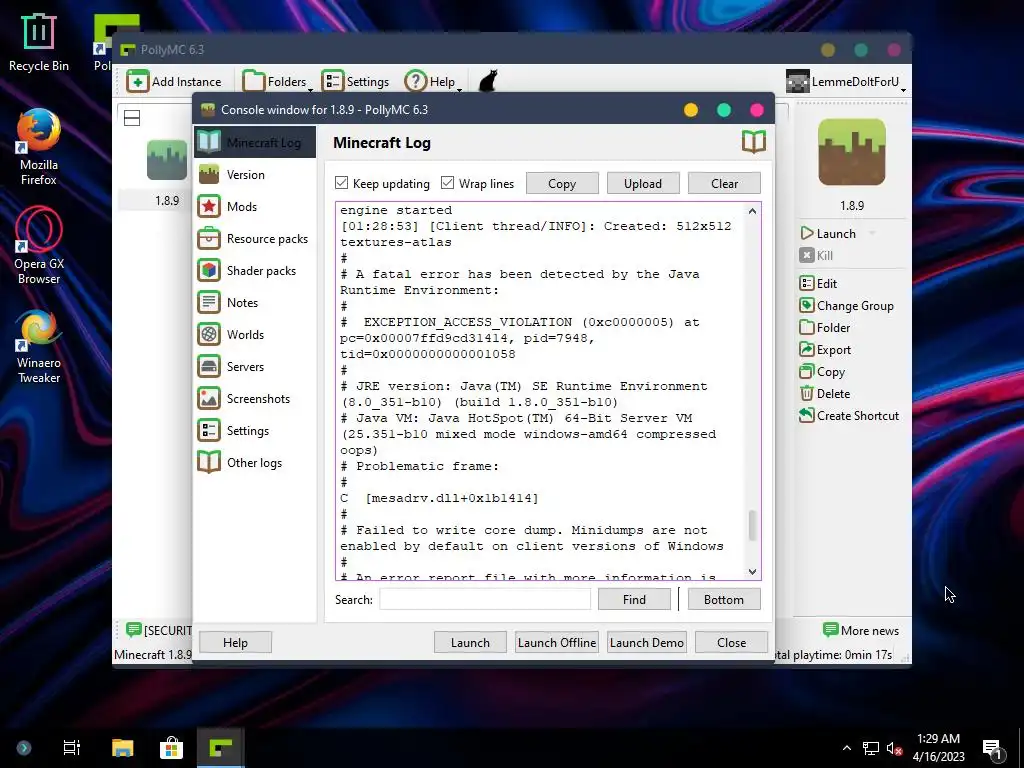The width and height of the screenshot is (1024, 768).
Task: Open the LemmeDoItForU account dropdown
Action: click(846, 82)
